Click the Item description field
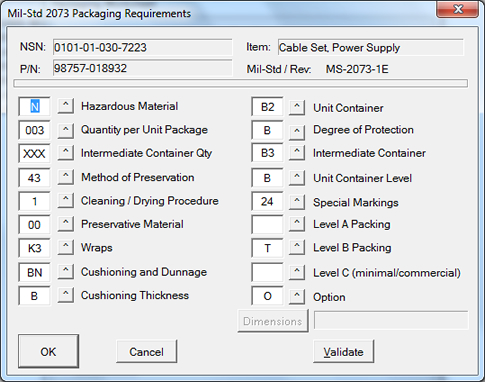 [x=370, y=47]
